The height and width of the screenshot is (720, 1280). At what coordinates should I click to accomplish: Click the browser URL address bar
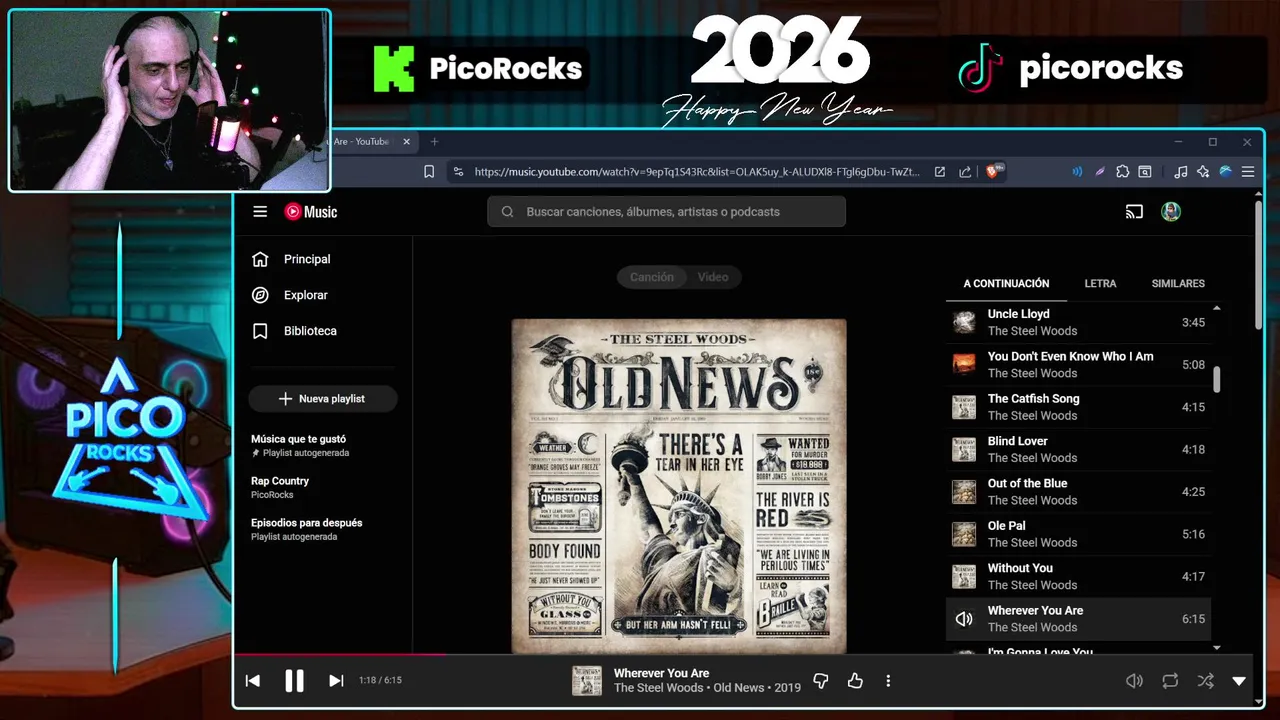(x=697, y=172)
